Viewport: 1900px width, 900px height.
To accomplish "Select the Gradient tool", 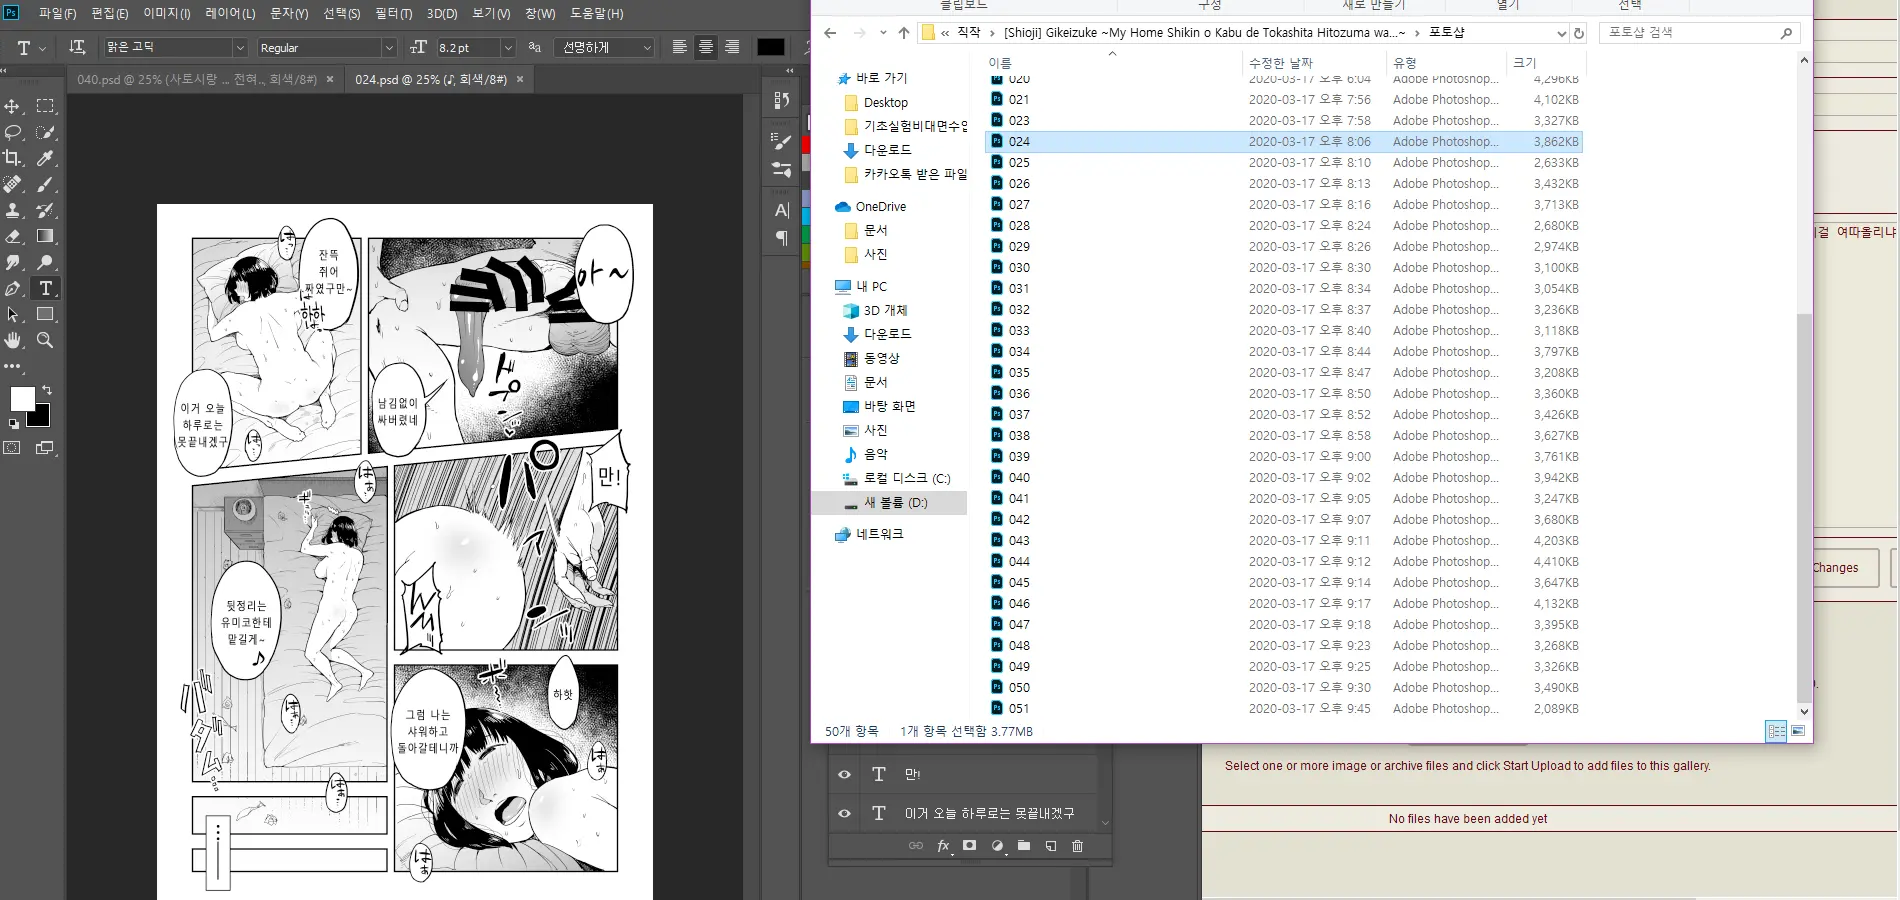I will pos(45,236).
